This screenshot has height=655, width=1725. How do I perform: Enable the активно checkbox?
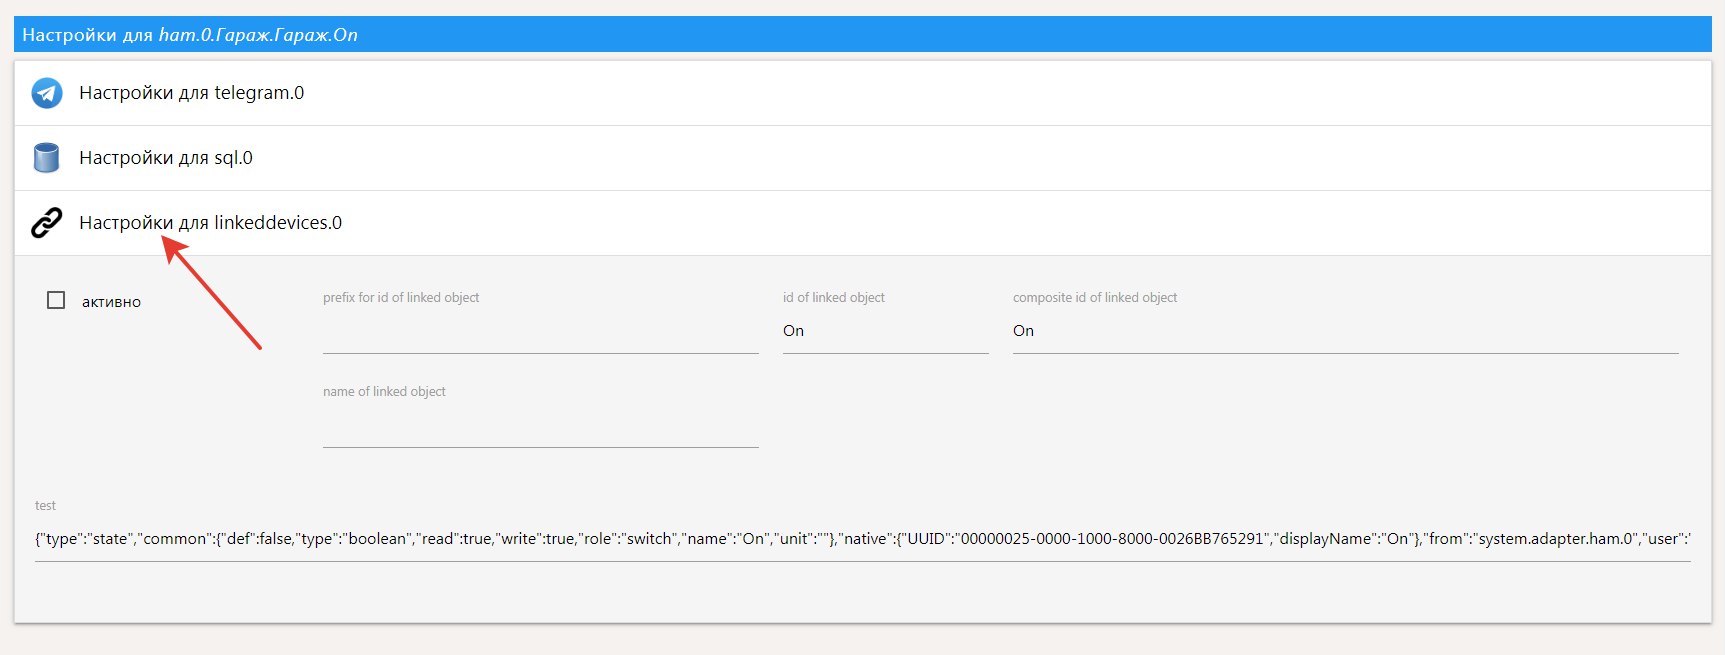pyautogui.click(x=56, y=300)
